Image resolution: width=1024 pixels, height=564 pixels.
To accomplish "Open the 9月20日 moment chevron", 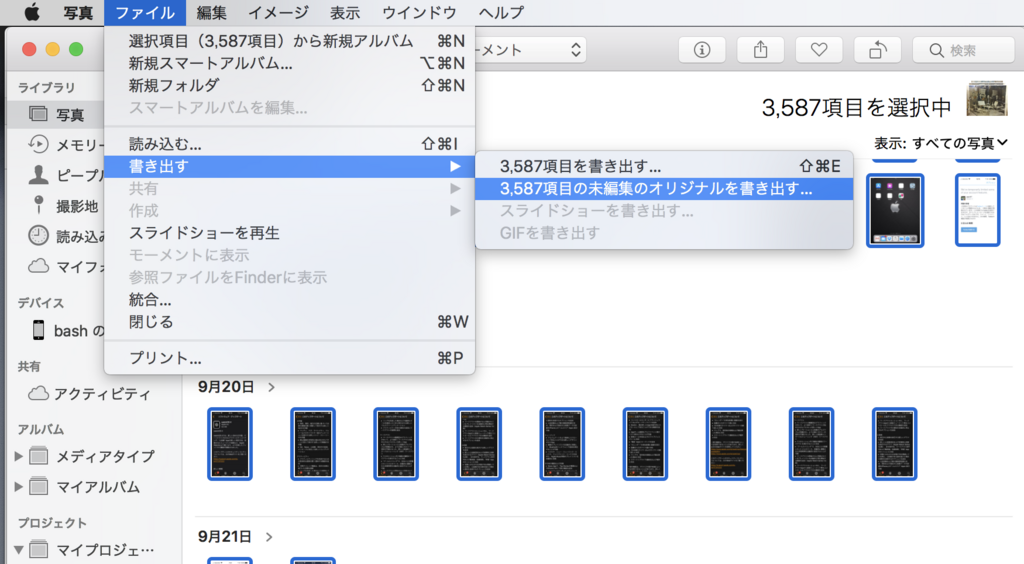I will tap(271, 387).
